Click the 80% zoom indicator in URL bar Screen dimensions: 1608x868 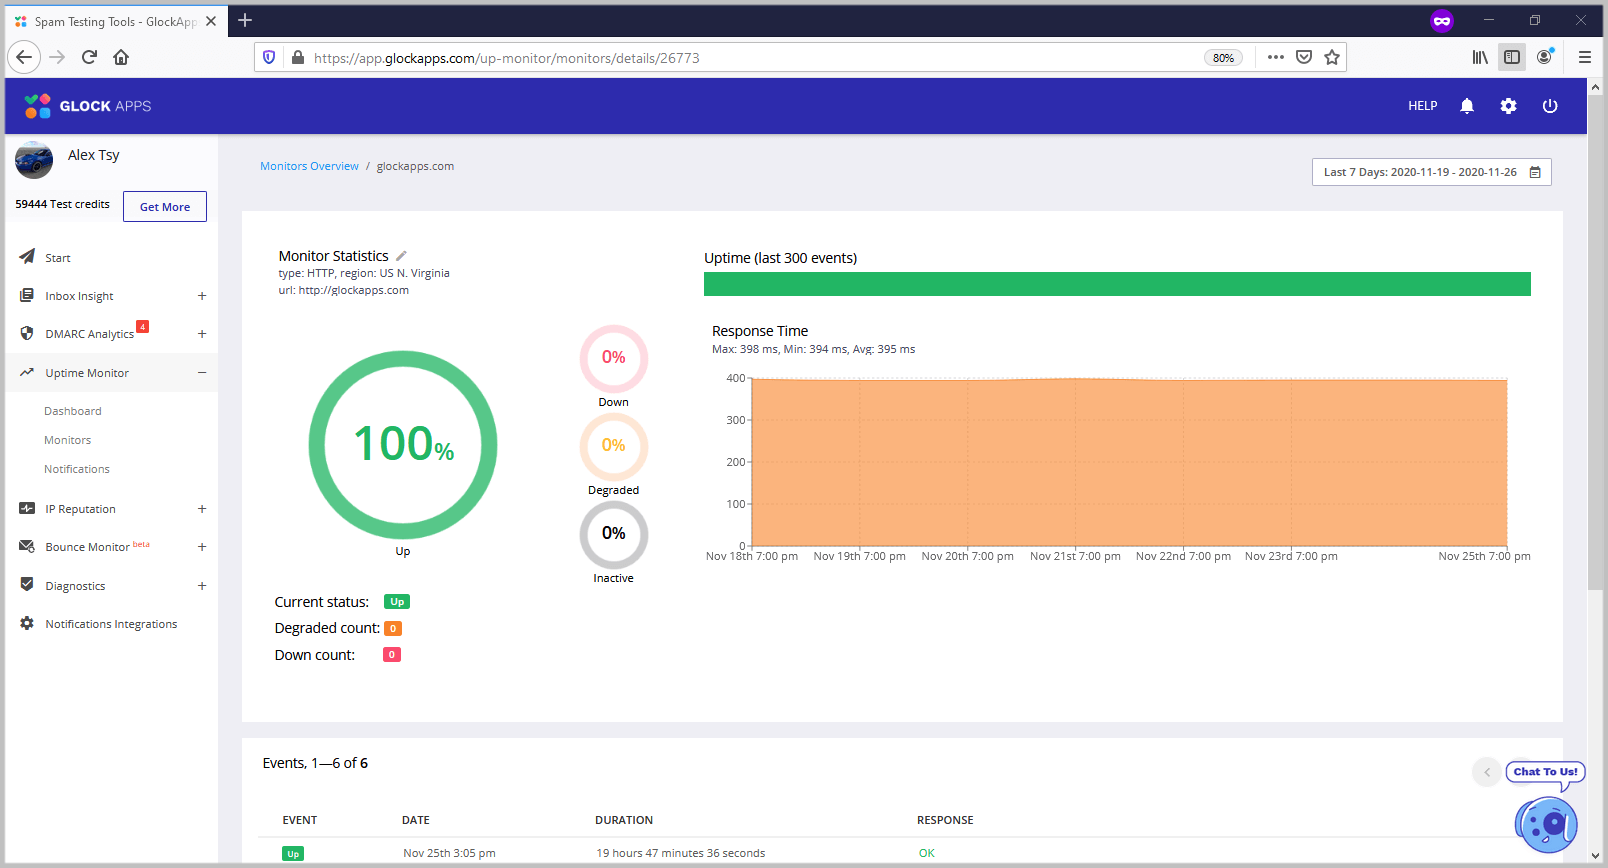1223,58
